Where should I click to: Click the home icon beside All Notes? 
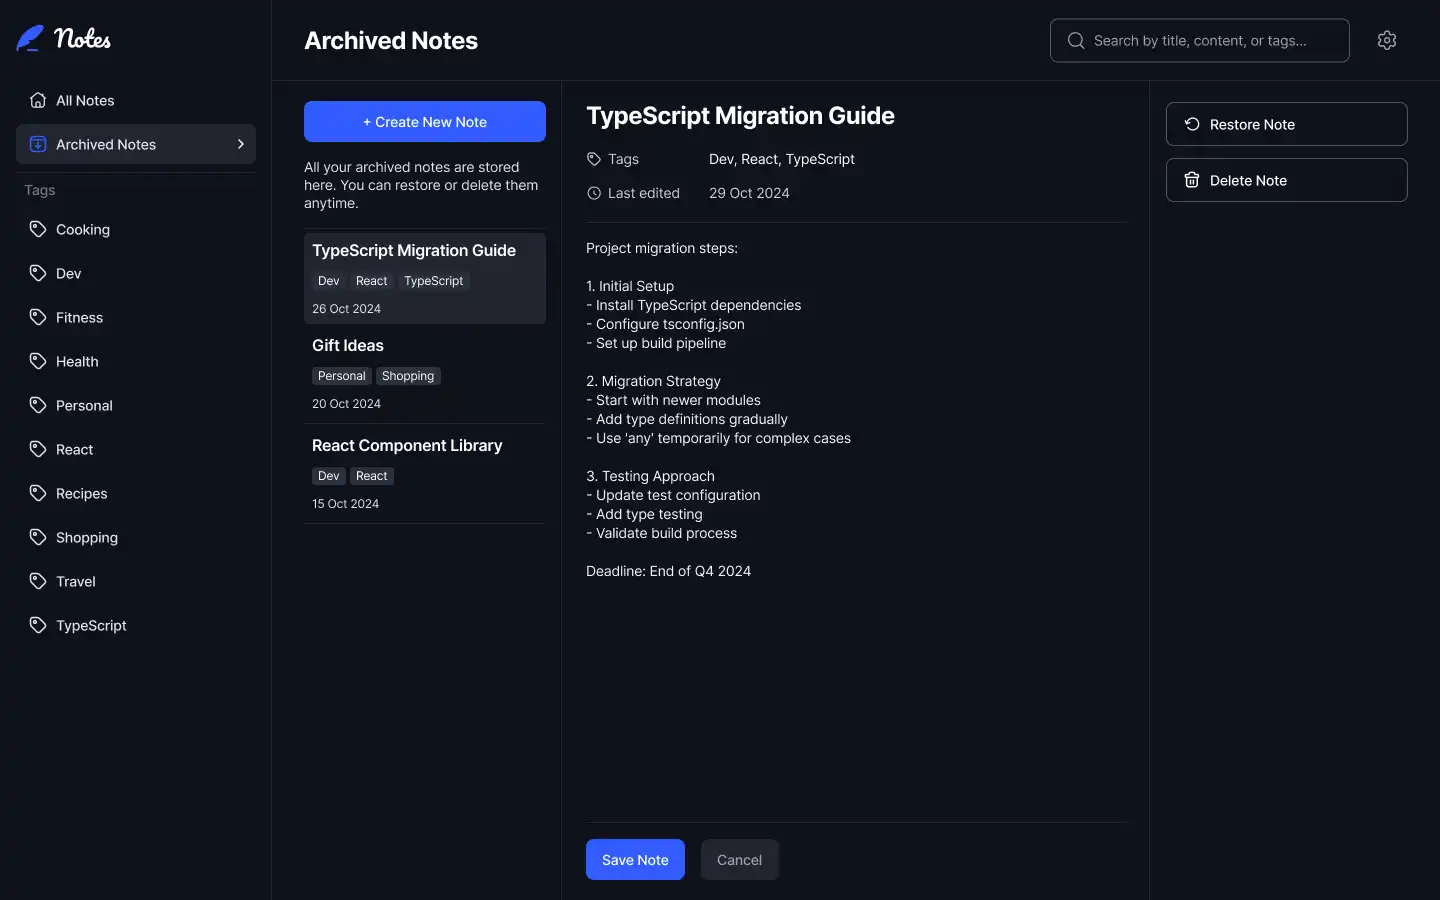coord(38,100)
